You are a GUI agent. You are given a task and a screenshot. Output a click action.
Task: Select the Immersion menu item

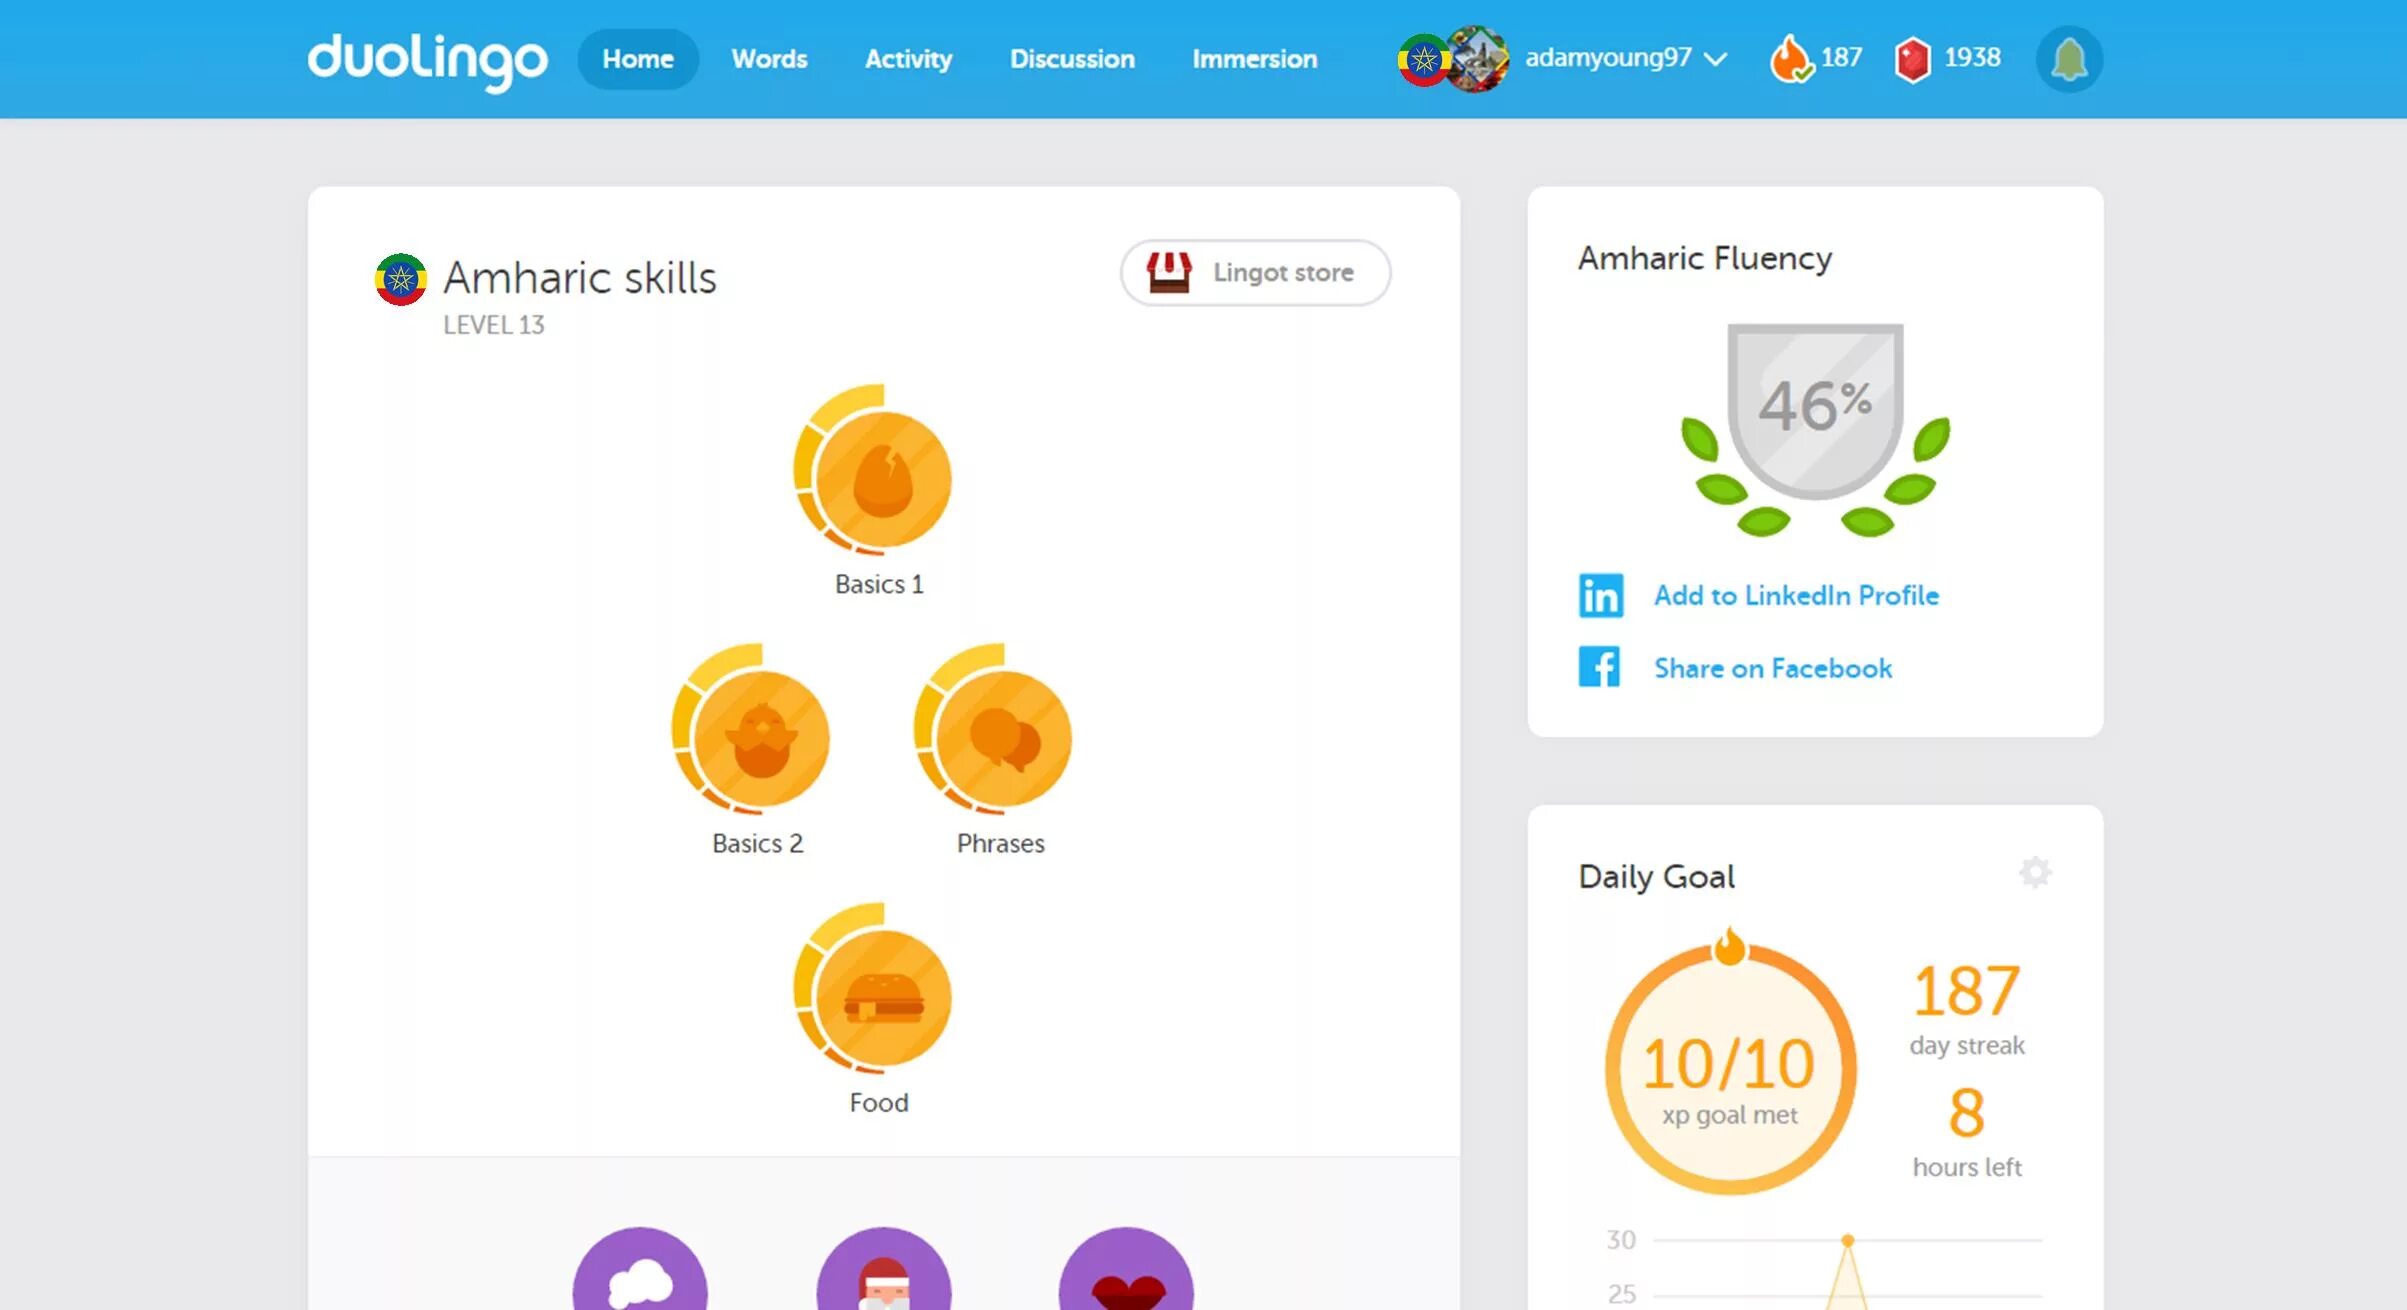(1257, 58)
